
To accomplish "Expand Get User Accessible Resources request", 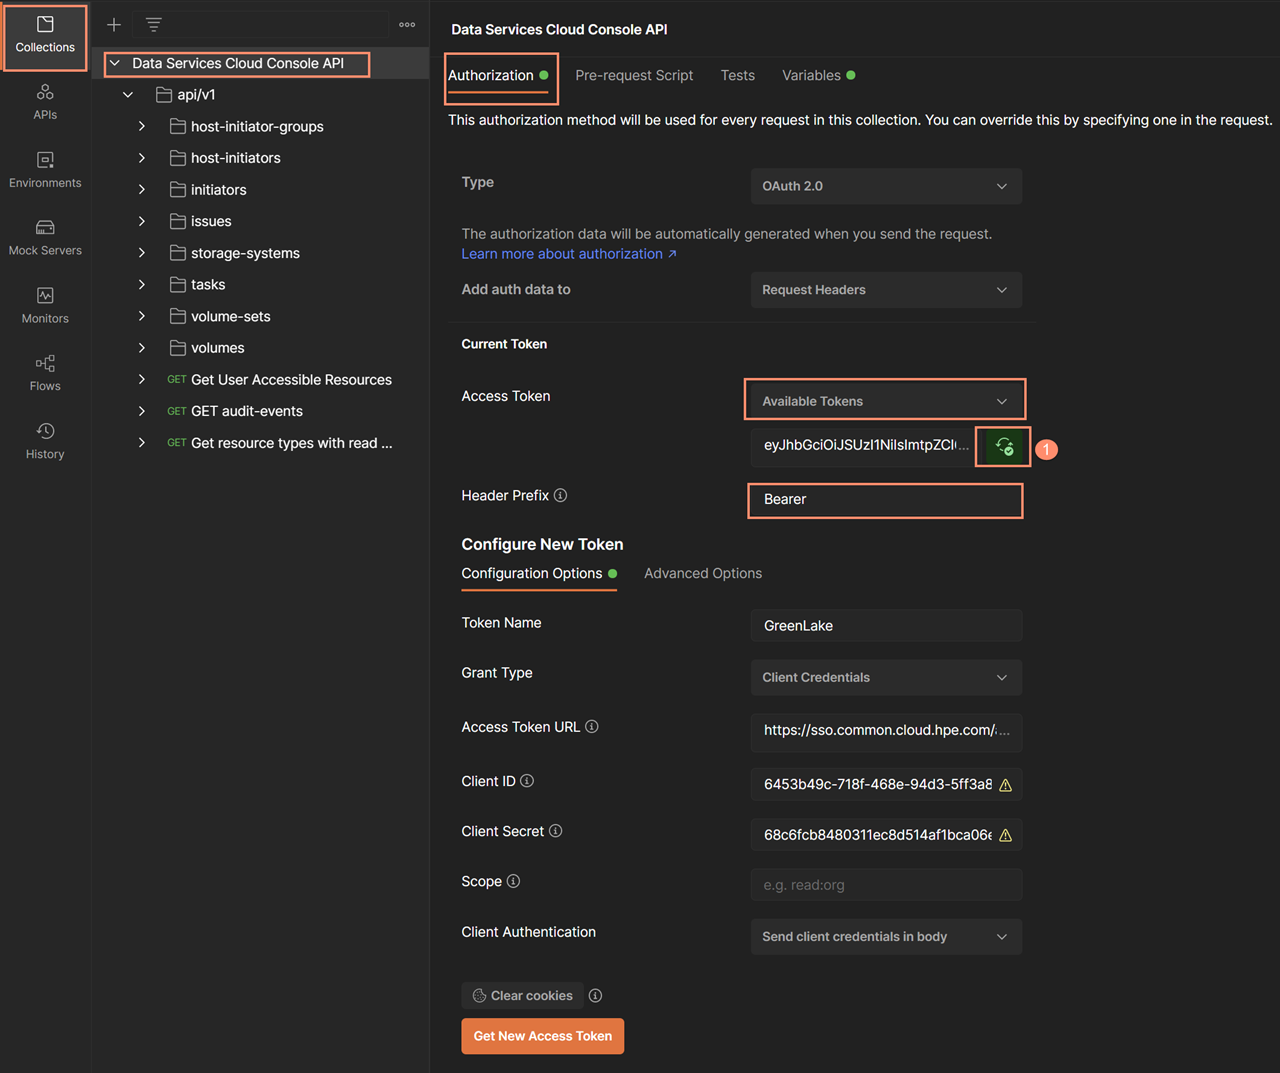I will [x=142, y=380].
